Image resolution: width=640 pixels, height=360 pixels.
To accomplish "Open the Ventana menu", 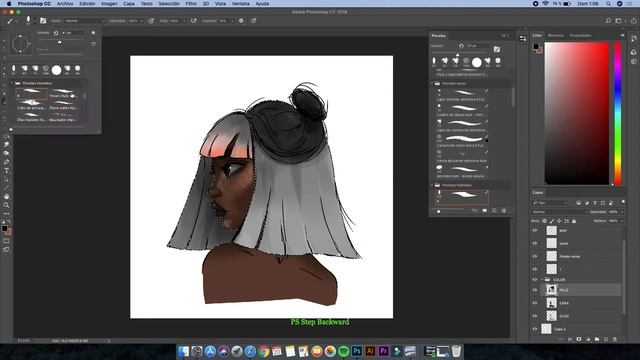I will 240,4.
